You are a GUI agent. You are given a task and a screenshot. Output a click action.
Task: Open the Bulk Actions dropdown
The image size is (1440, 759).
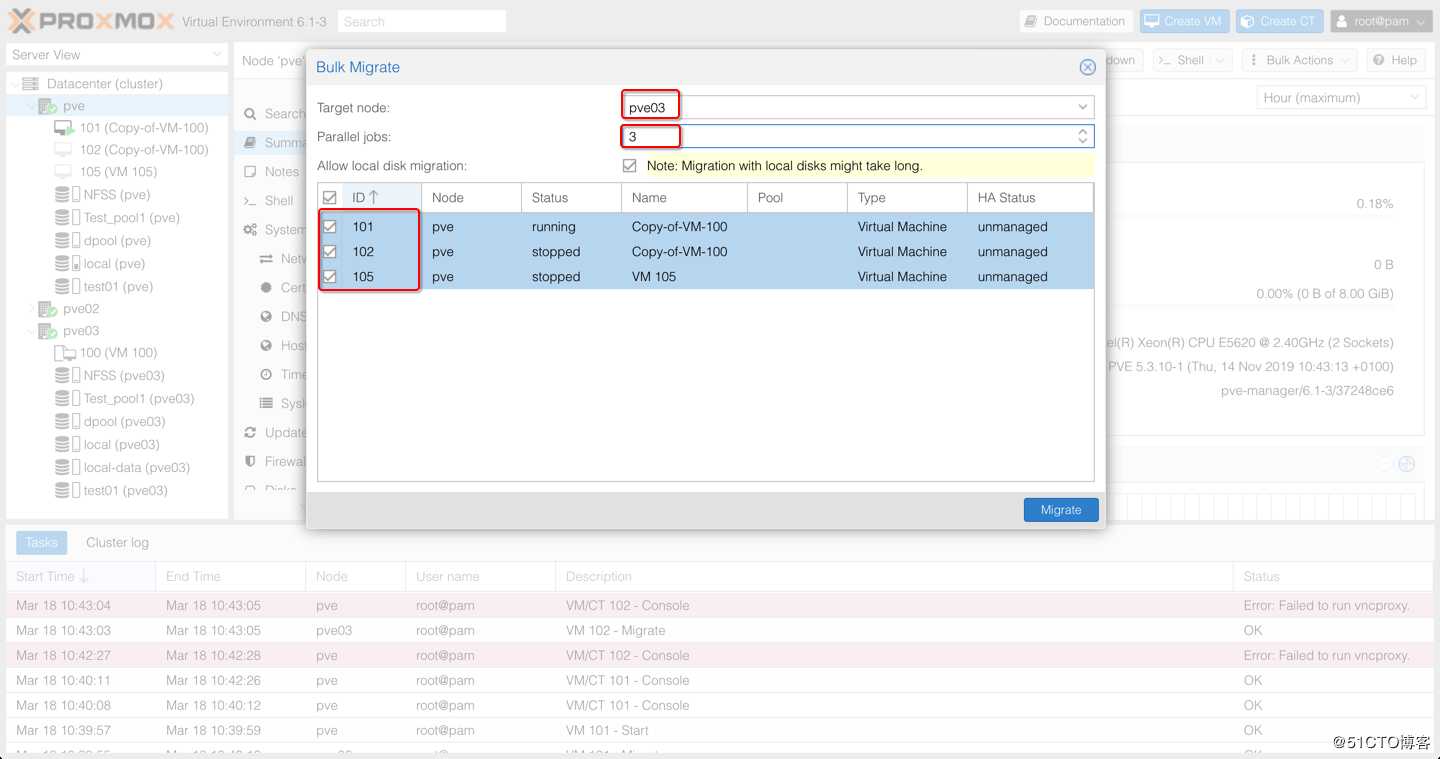tap(1299, 60)
